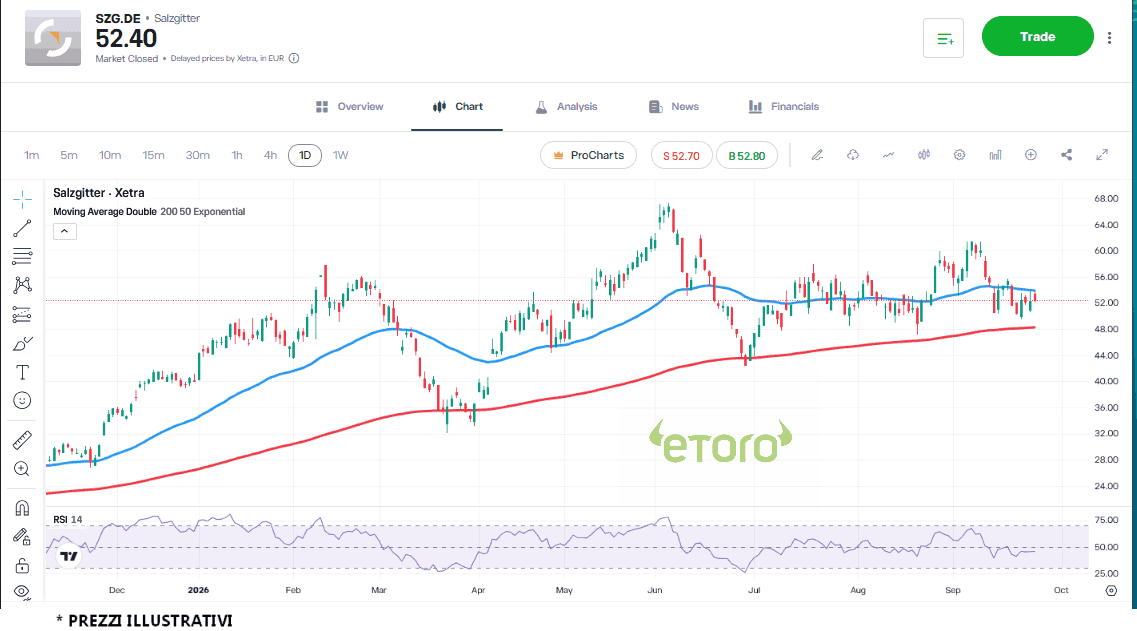Select the trend line drawing tool
1137x631 pixels.
[22, 228]
